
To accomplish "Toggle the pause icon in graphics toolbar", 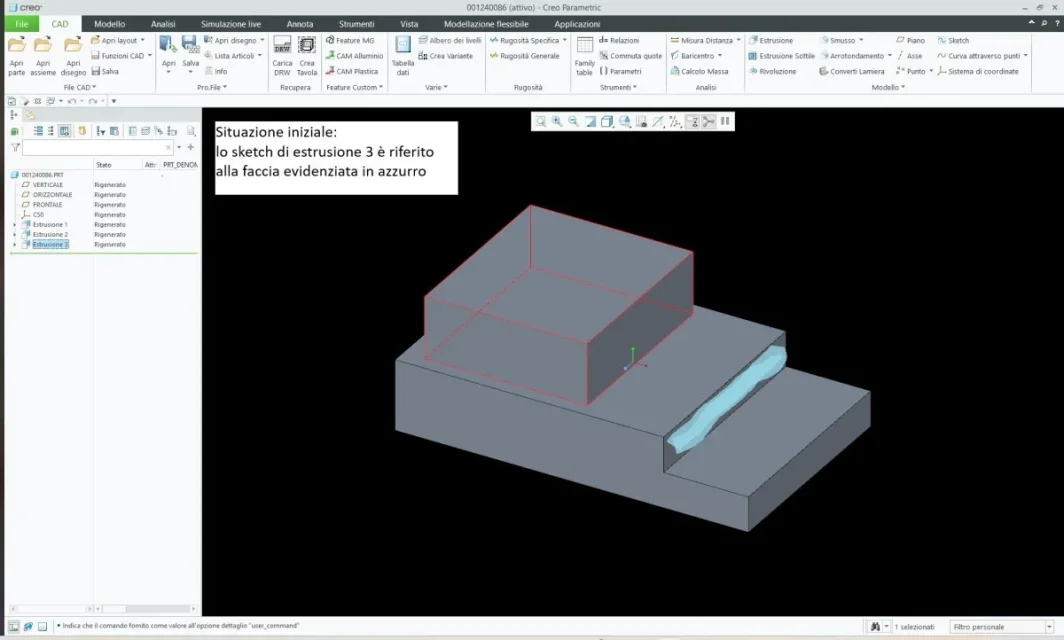I will tap(725, 121).
